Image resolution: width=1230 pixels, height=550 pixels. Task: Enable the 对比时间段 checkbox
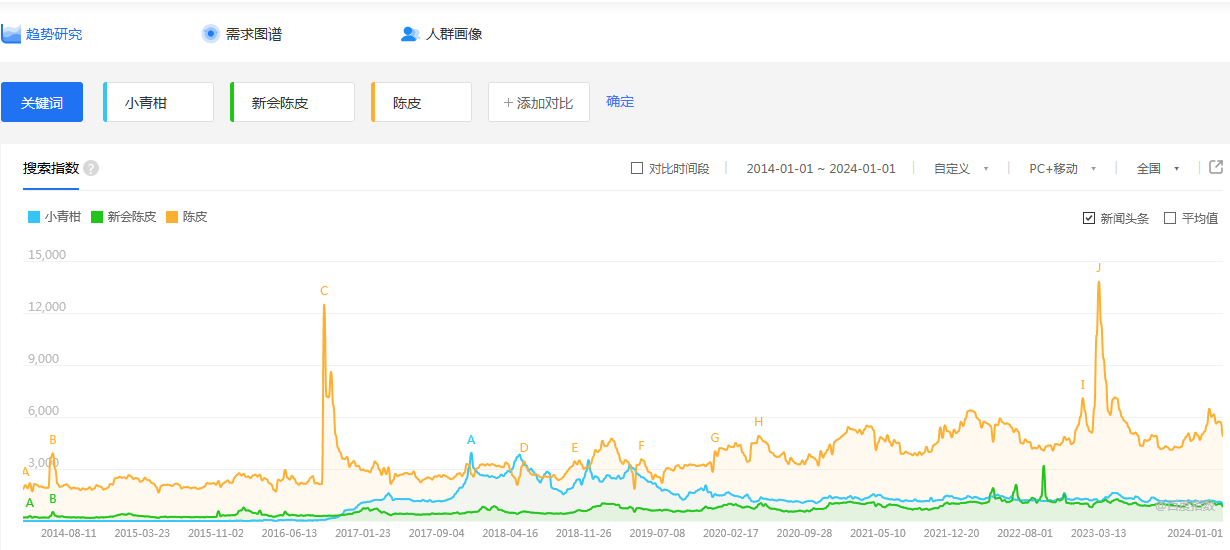[x=637, y=168]
